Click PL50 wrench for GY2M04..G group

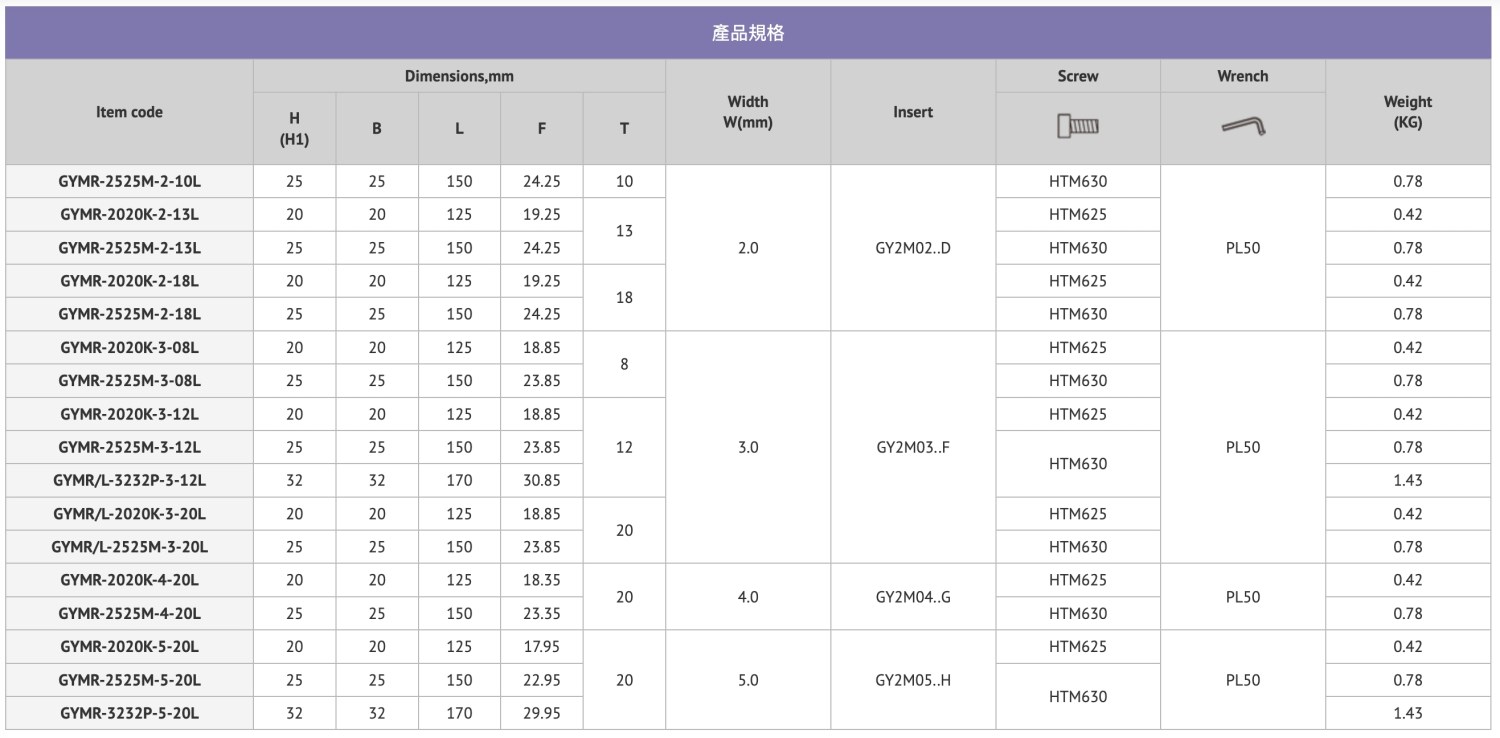tap(1243, 597)
